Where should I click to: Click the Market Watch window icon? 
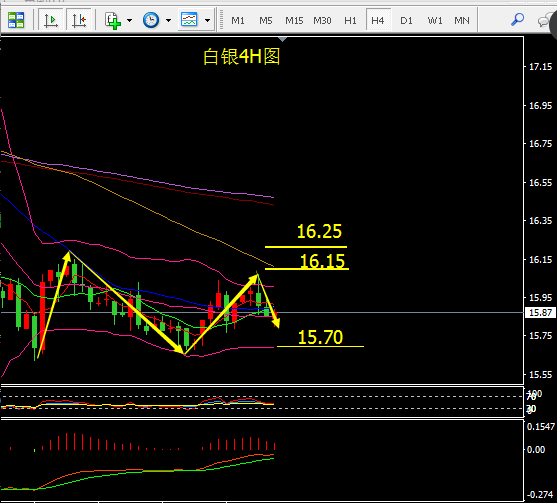16,20
